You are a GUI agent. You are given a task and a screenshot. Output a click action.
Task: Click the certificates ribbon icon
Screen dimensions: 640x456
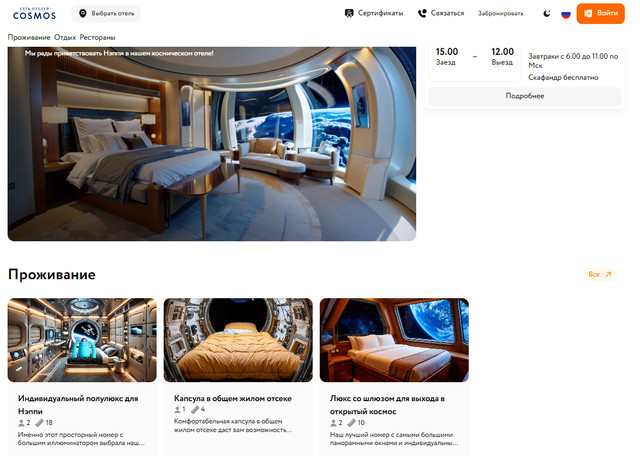tap(349, 13)
